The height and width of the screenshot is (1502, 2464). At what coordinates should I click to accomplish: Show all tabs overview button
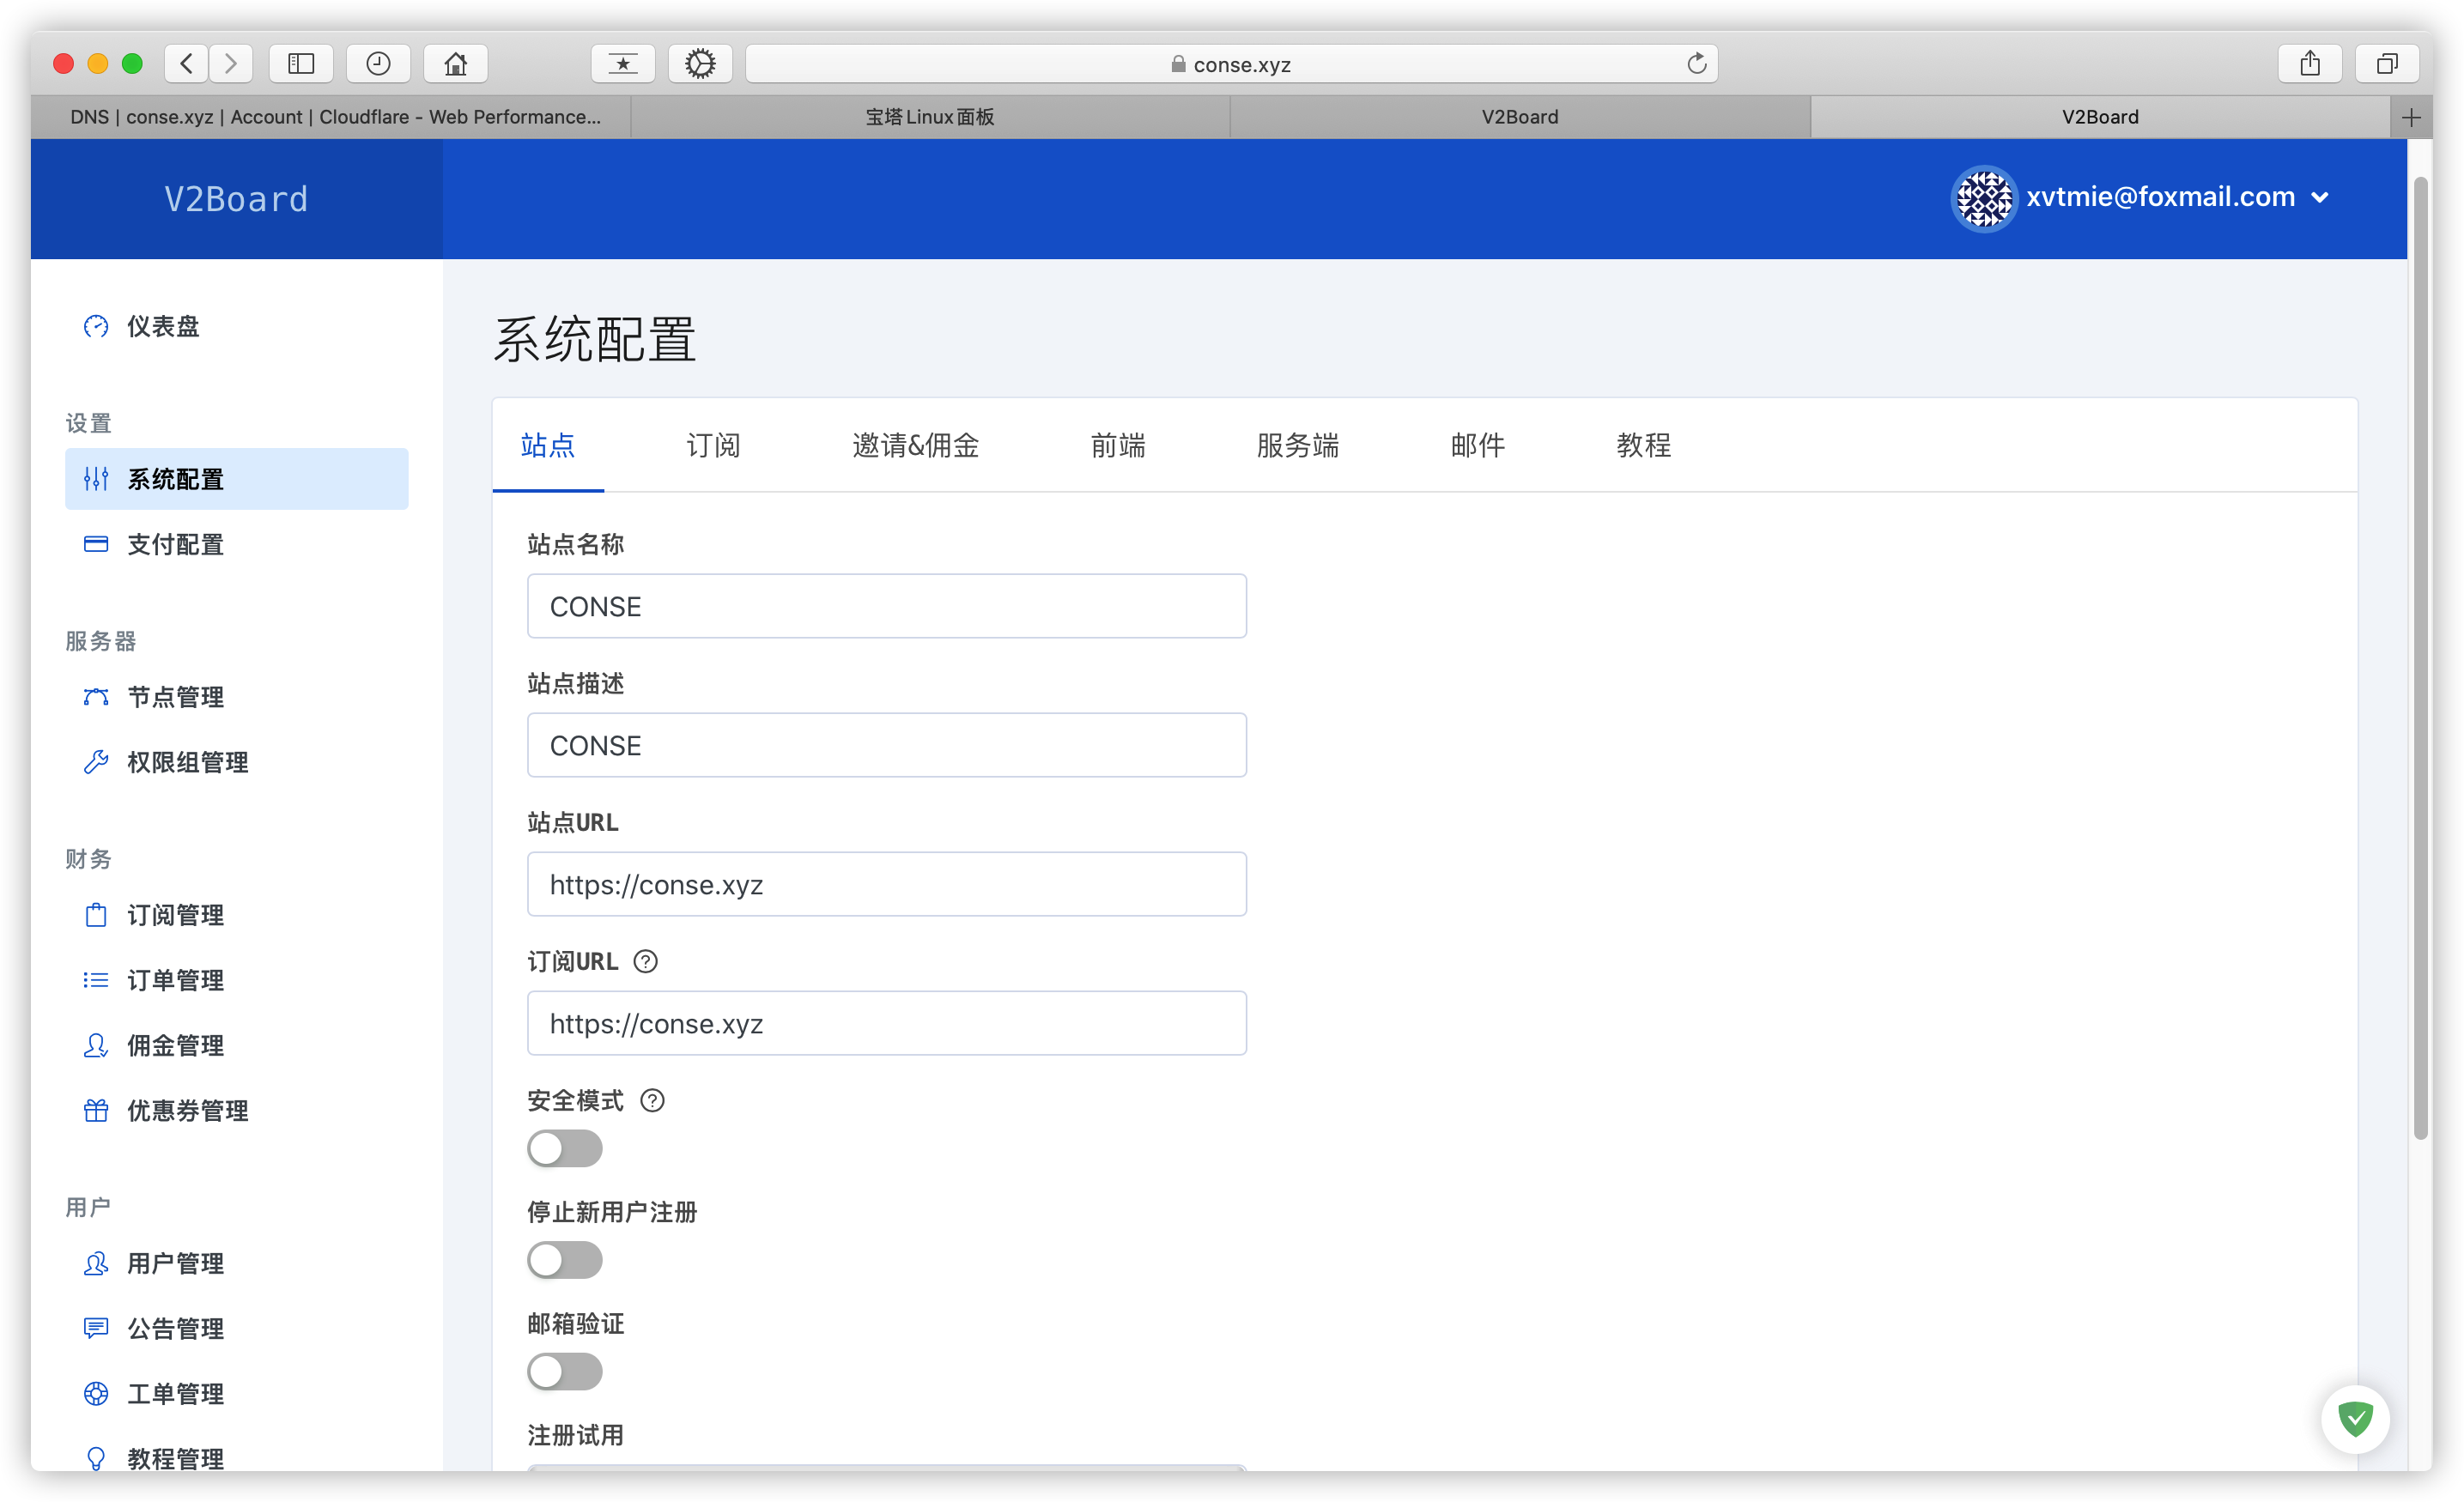2388,64
